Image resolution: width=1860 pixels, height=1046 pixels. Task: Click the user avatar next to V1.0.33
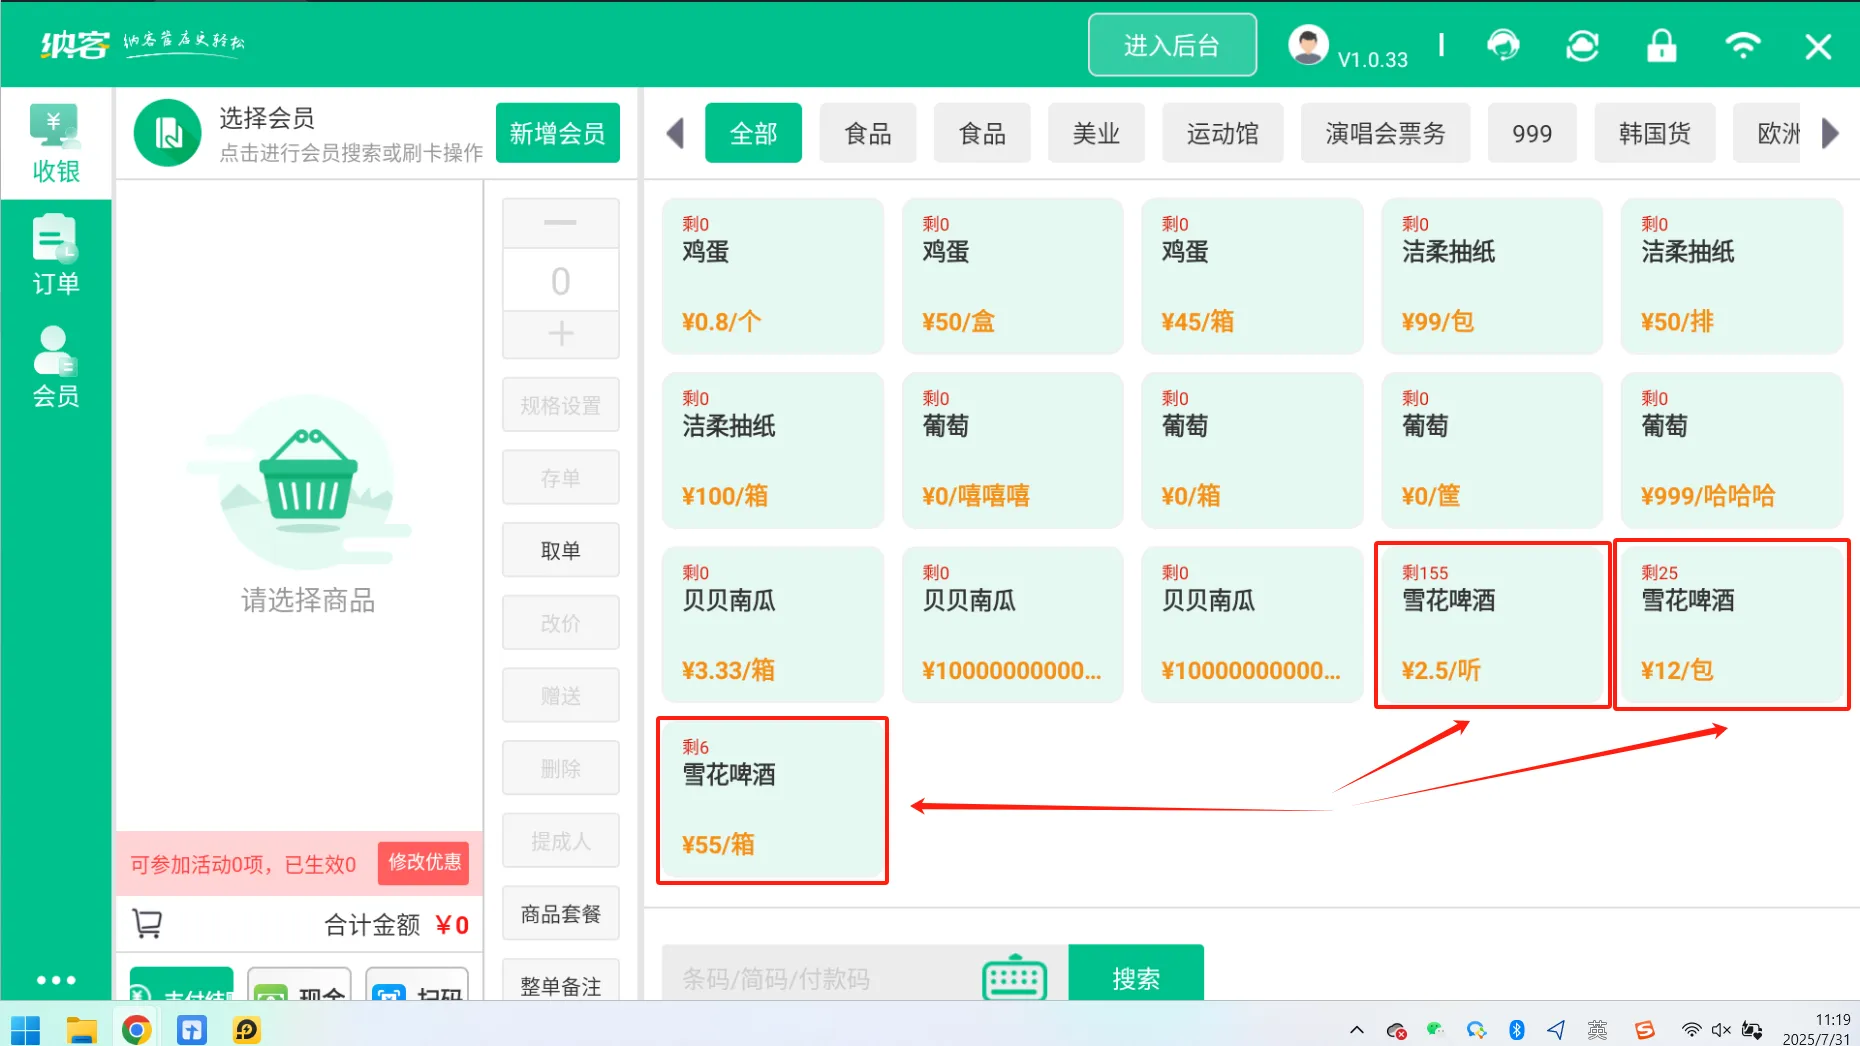(x=1307, y=43)
